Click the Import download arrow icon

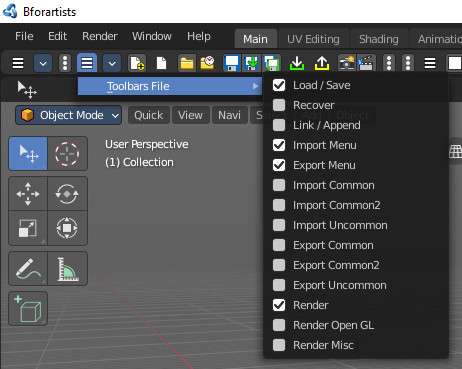pyautogui.click(x=297, y=63)
